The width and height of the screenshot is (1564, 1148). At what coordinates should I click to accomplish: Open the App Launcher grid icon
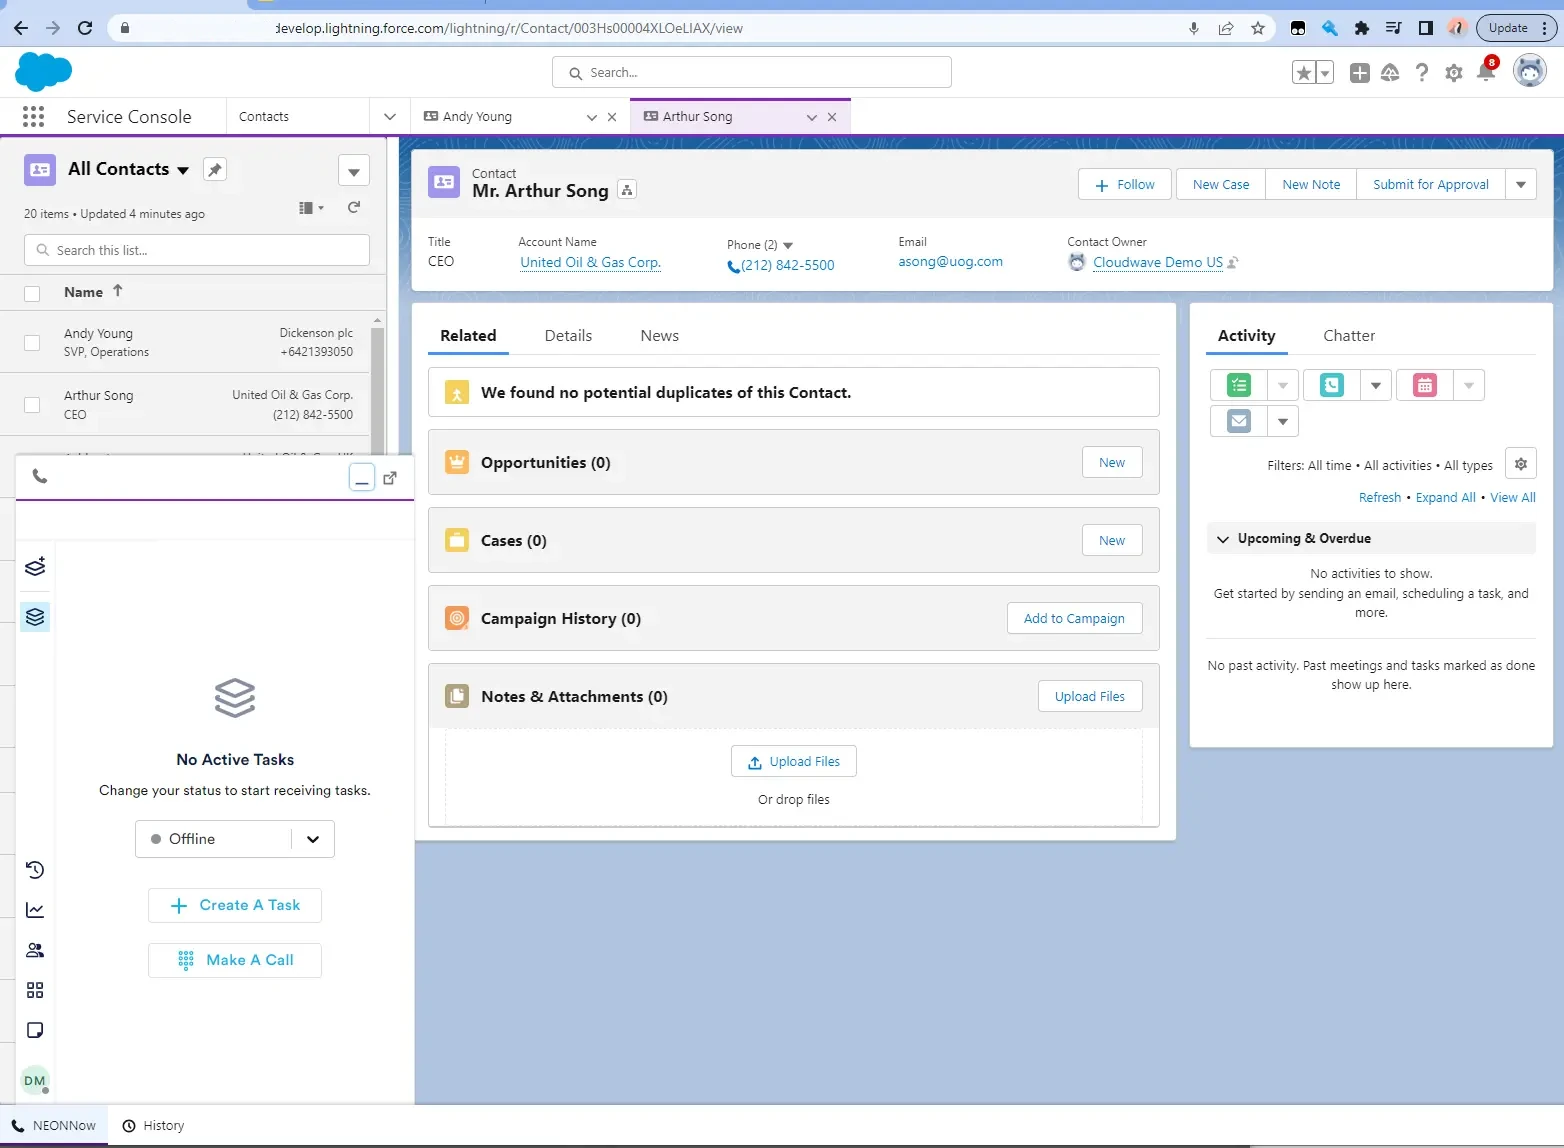(x=33, y=117)
